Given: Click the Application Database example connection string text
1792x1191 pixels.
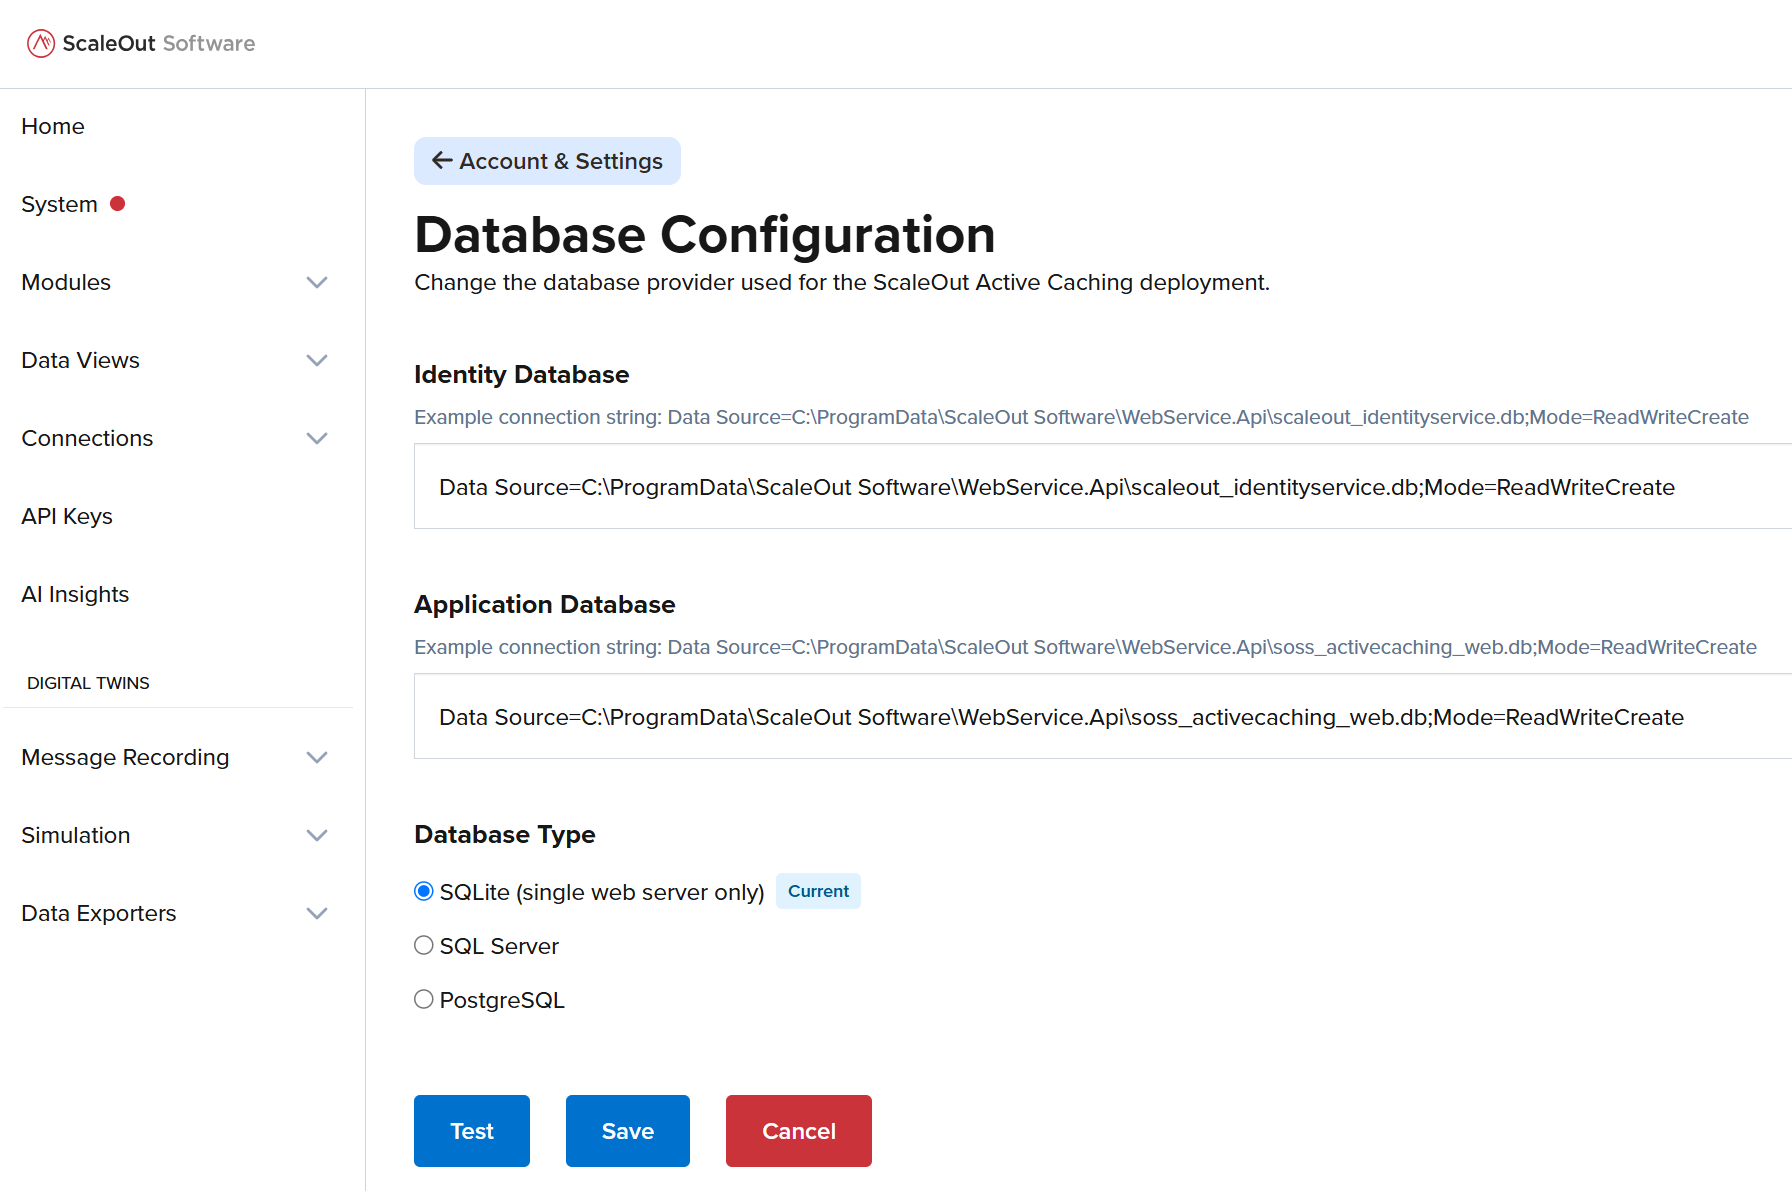Looking at the screenshot, I should tap(1085, 647).
